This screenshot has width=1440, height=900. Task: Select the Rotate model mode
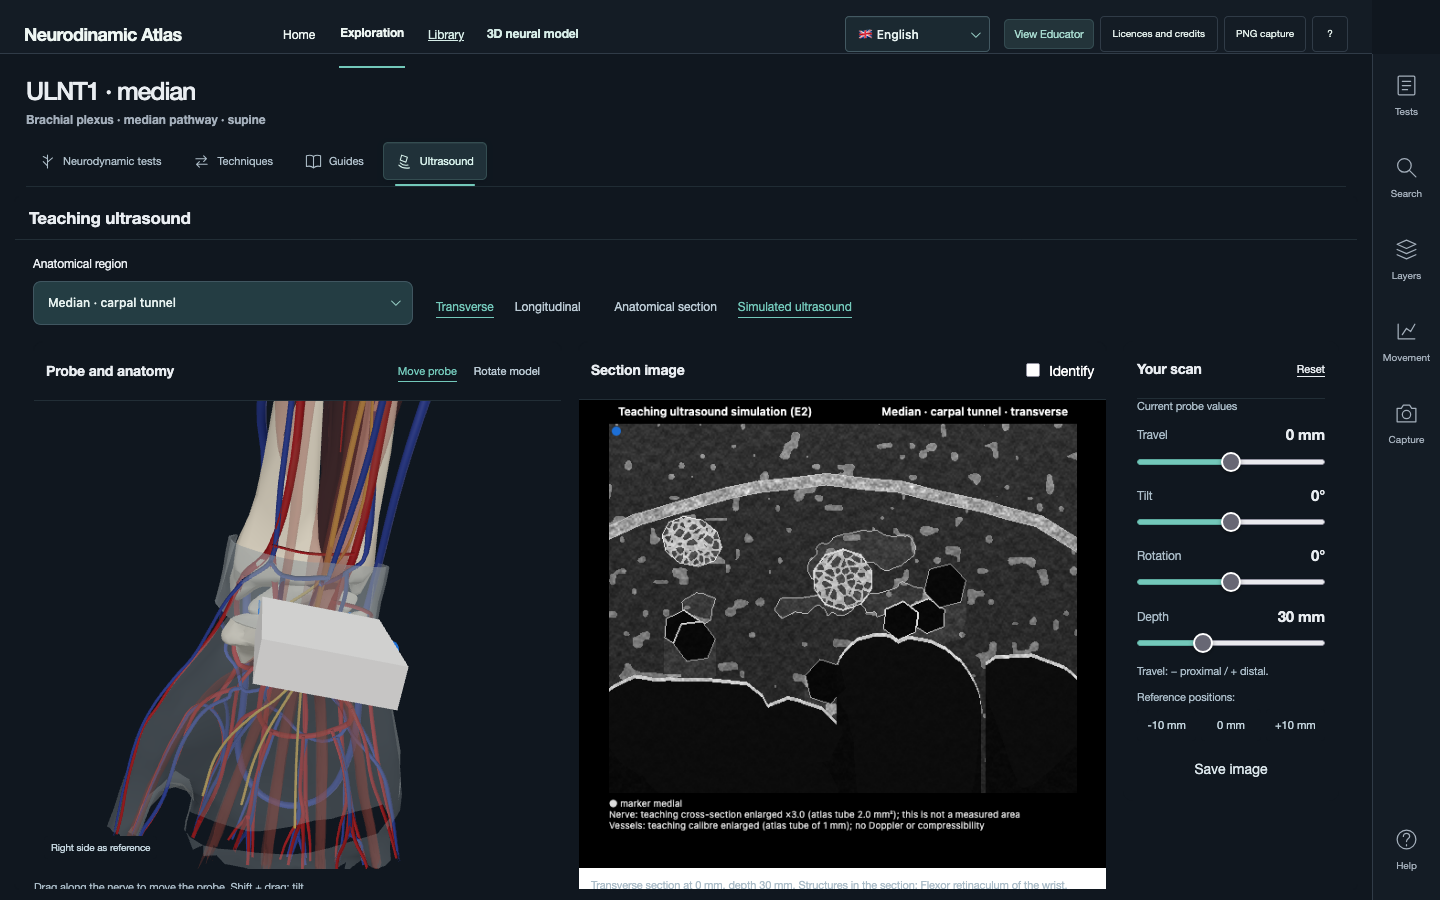pyautogui.click(x=506, y=371)
